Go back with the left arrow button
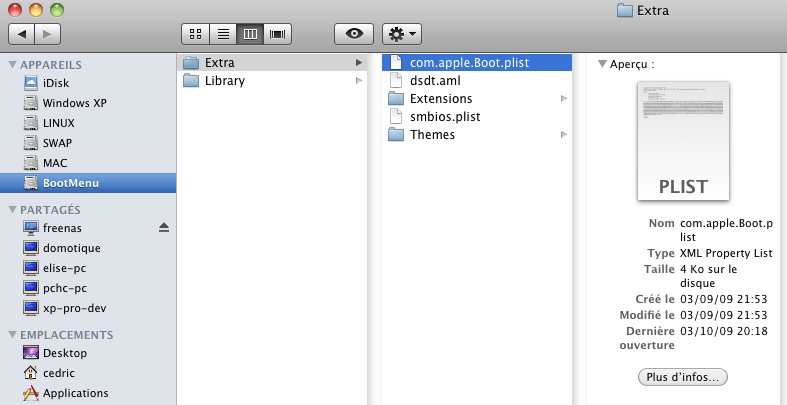787x405 pixels. pos(22,34)
